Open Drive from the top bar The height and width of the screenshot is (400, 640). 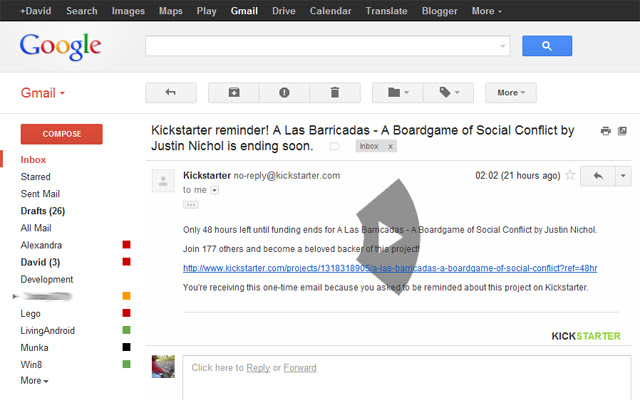coord(284,11)
